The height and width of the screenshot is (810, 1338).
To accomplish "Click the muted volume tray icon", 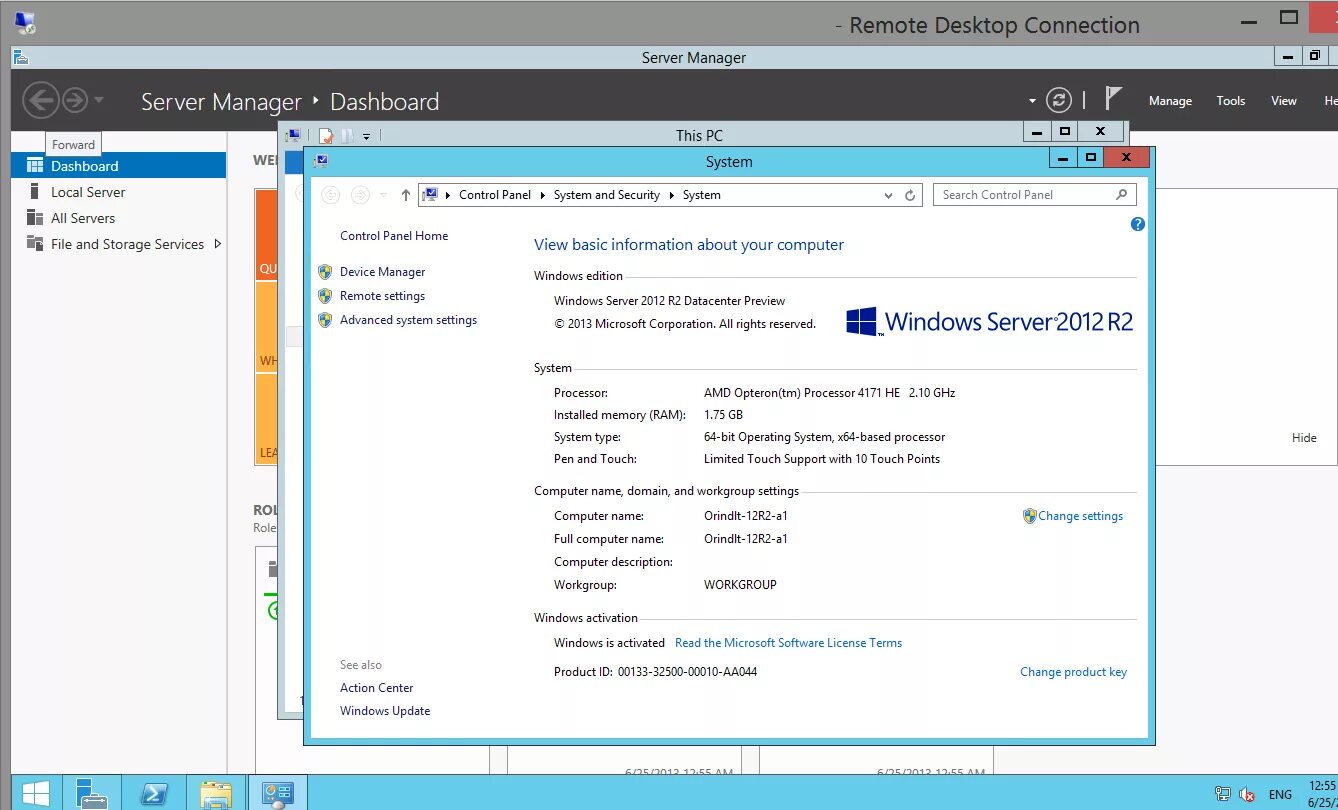I will pyautogui.click(x=1248, y=794).
